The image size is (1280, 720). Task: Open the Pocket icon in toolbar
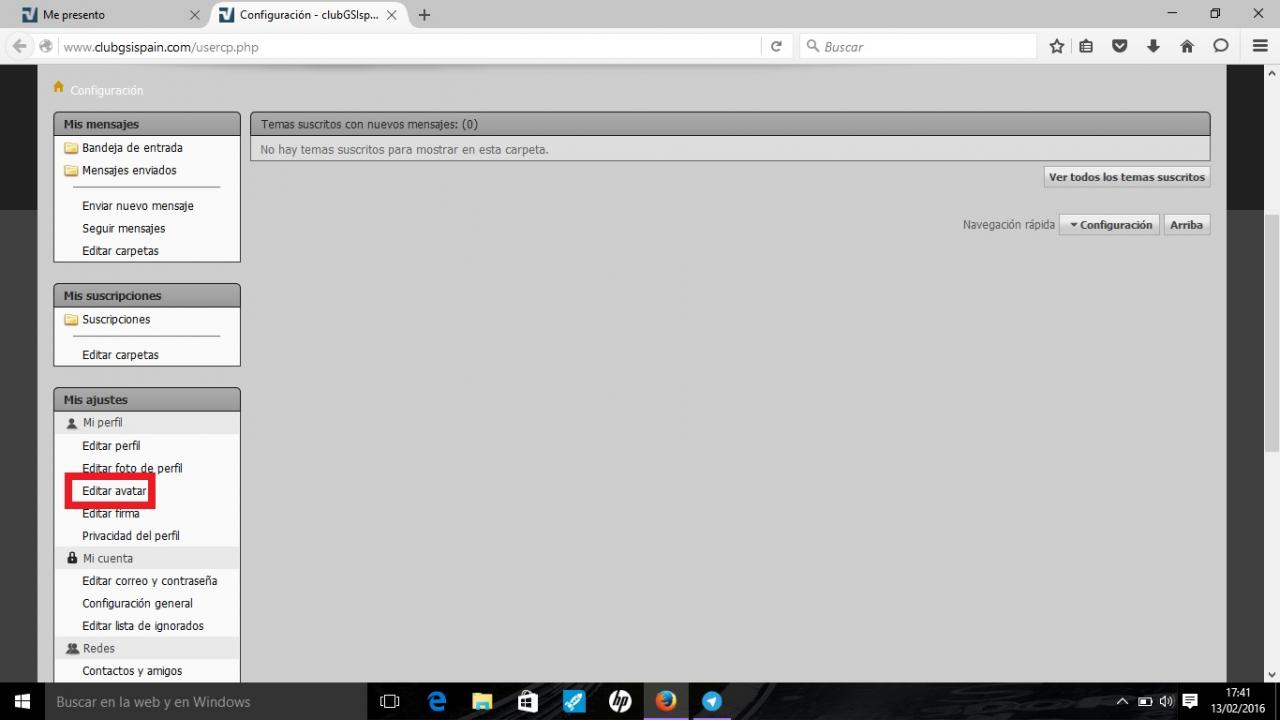click(x=1120, y=46)
